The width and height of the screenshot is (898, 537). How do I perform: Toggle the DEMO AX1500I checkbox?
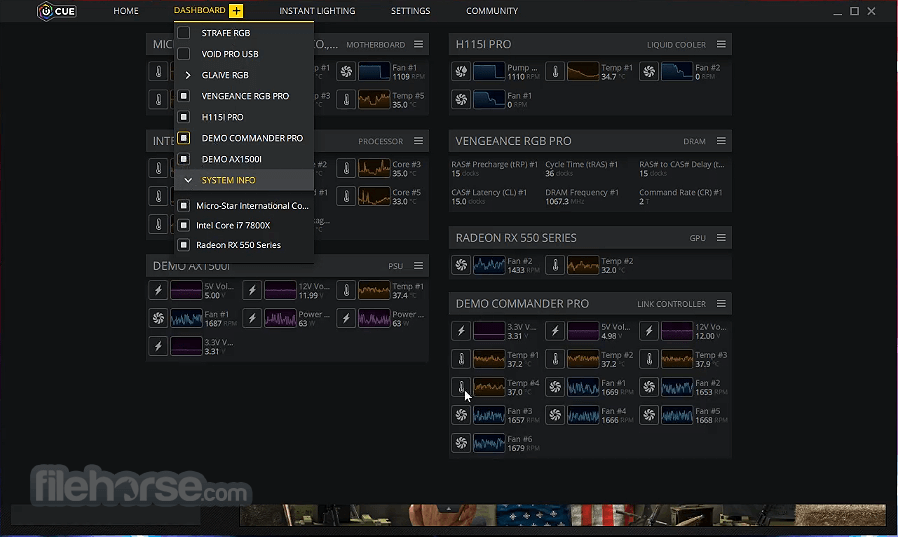(x=183, y=159)
